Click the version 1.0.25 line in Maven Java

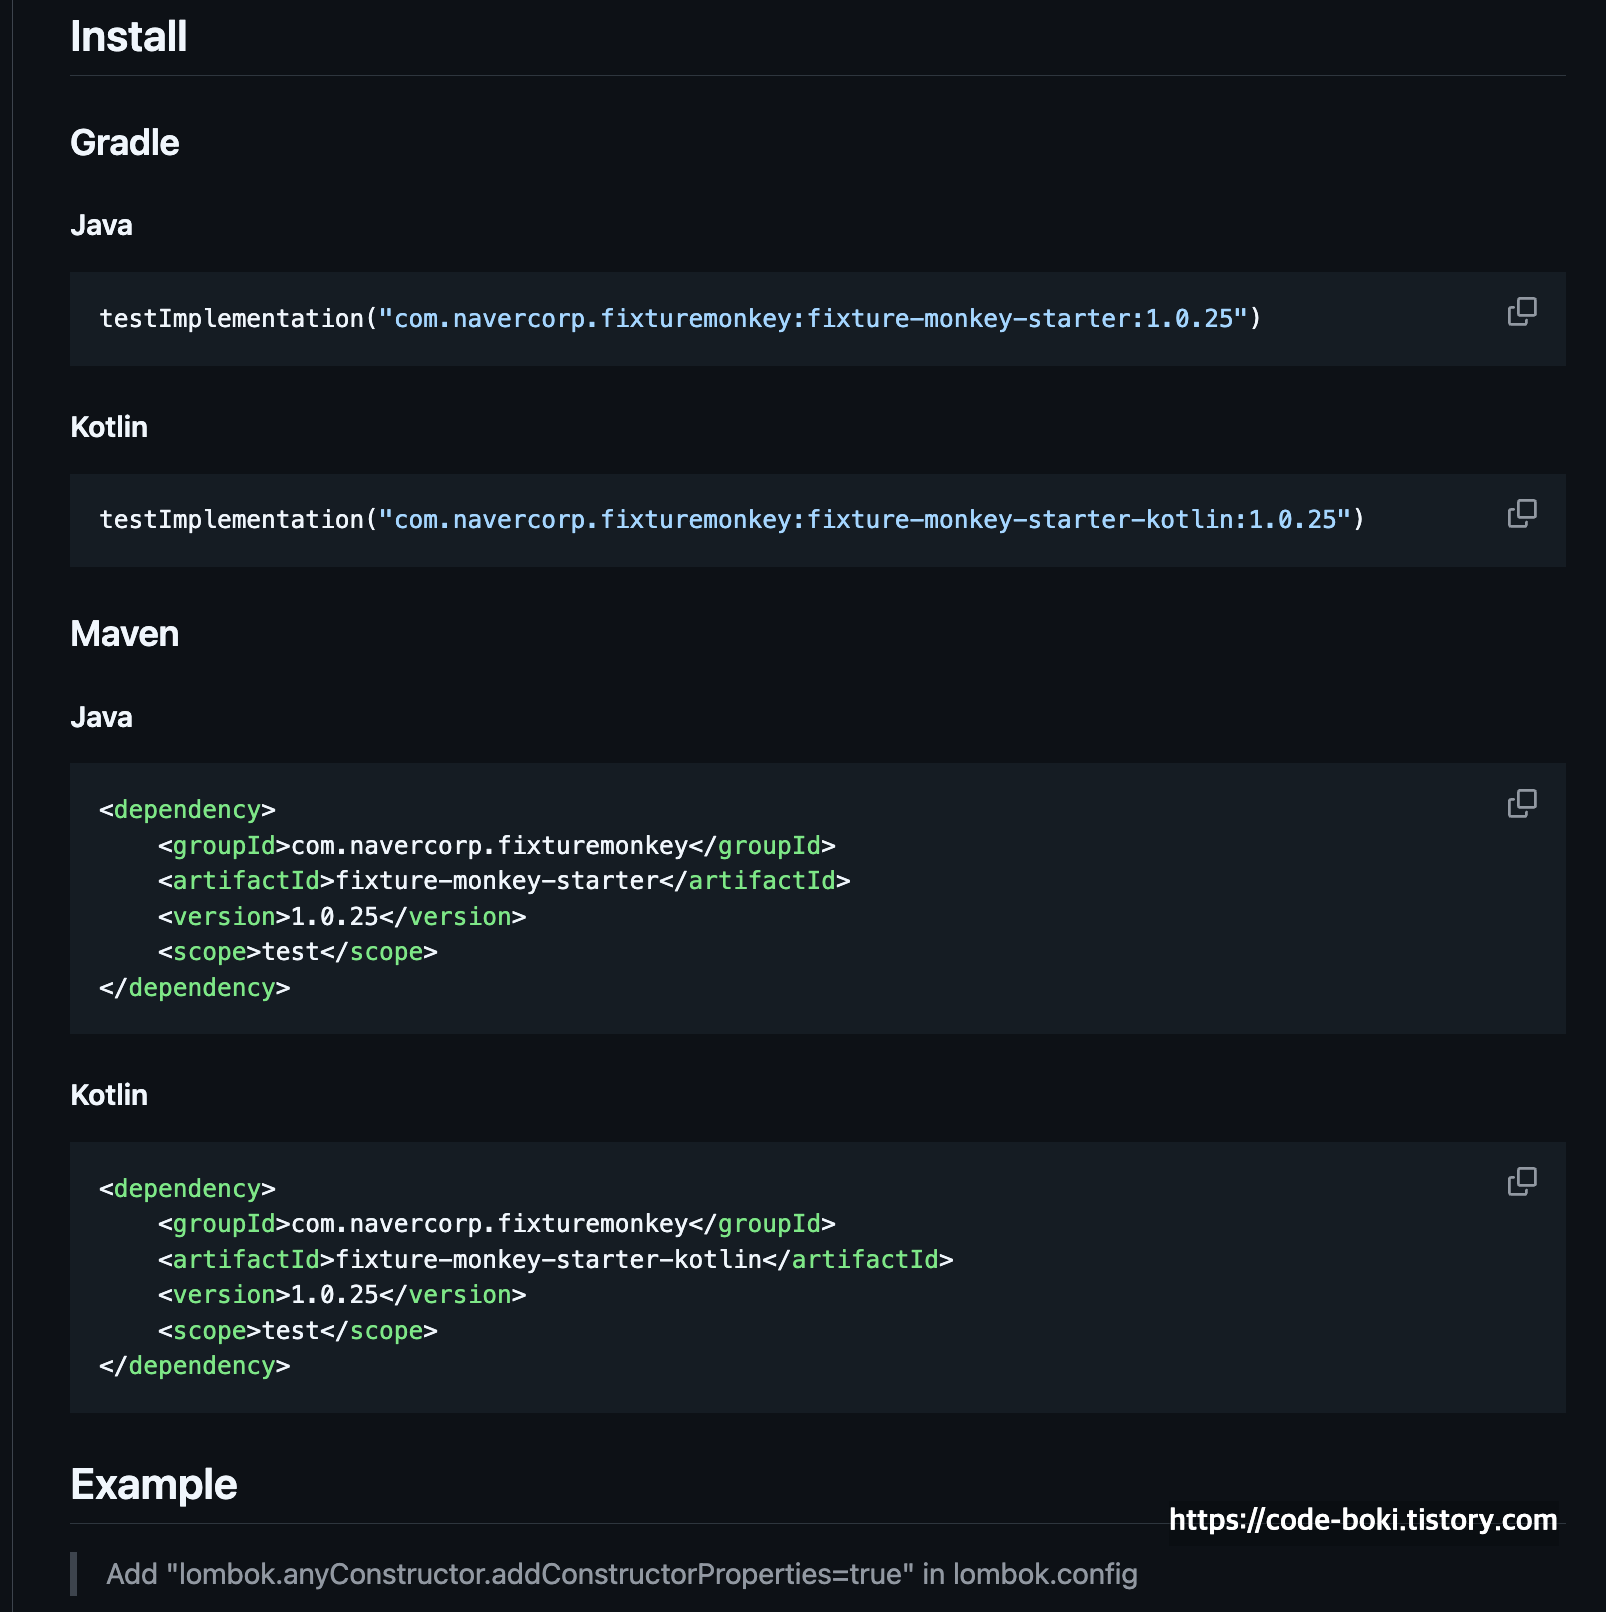click(342, 917)
